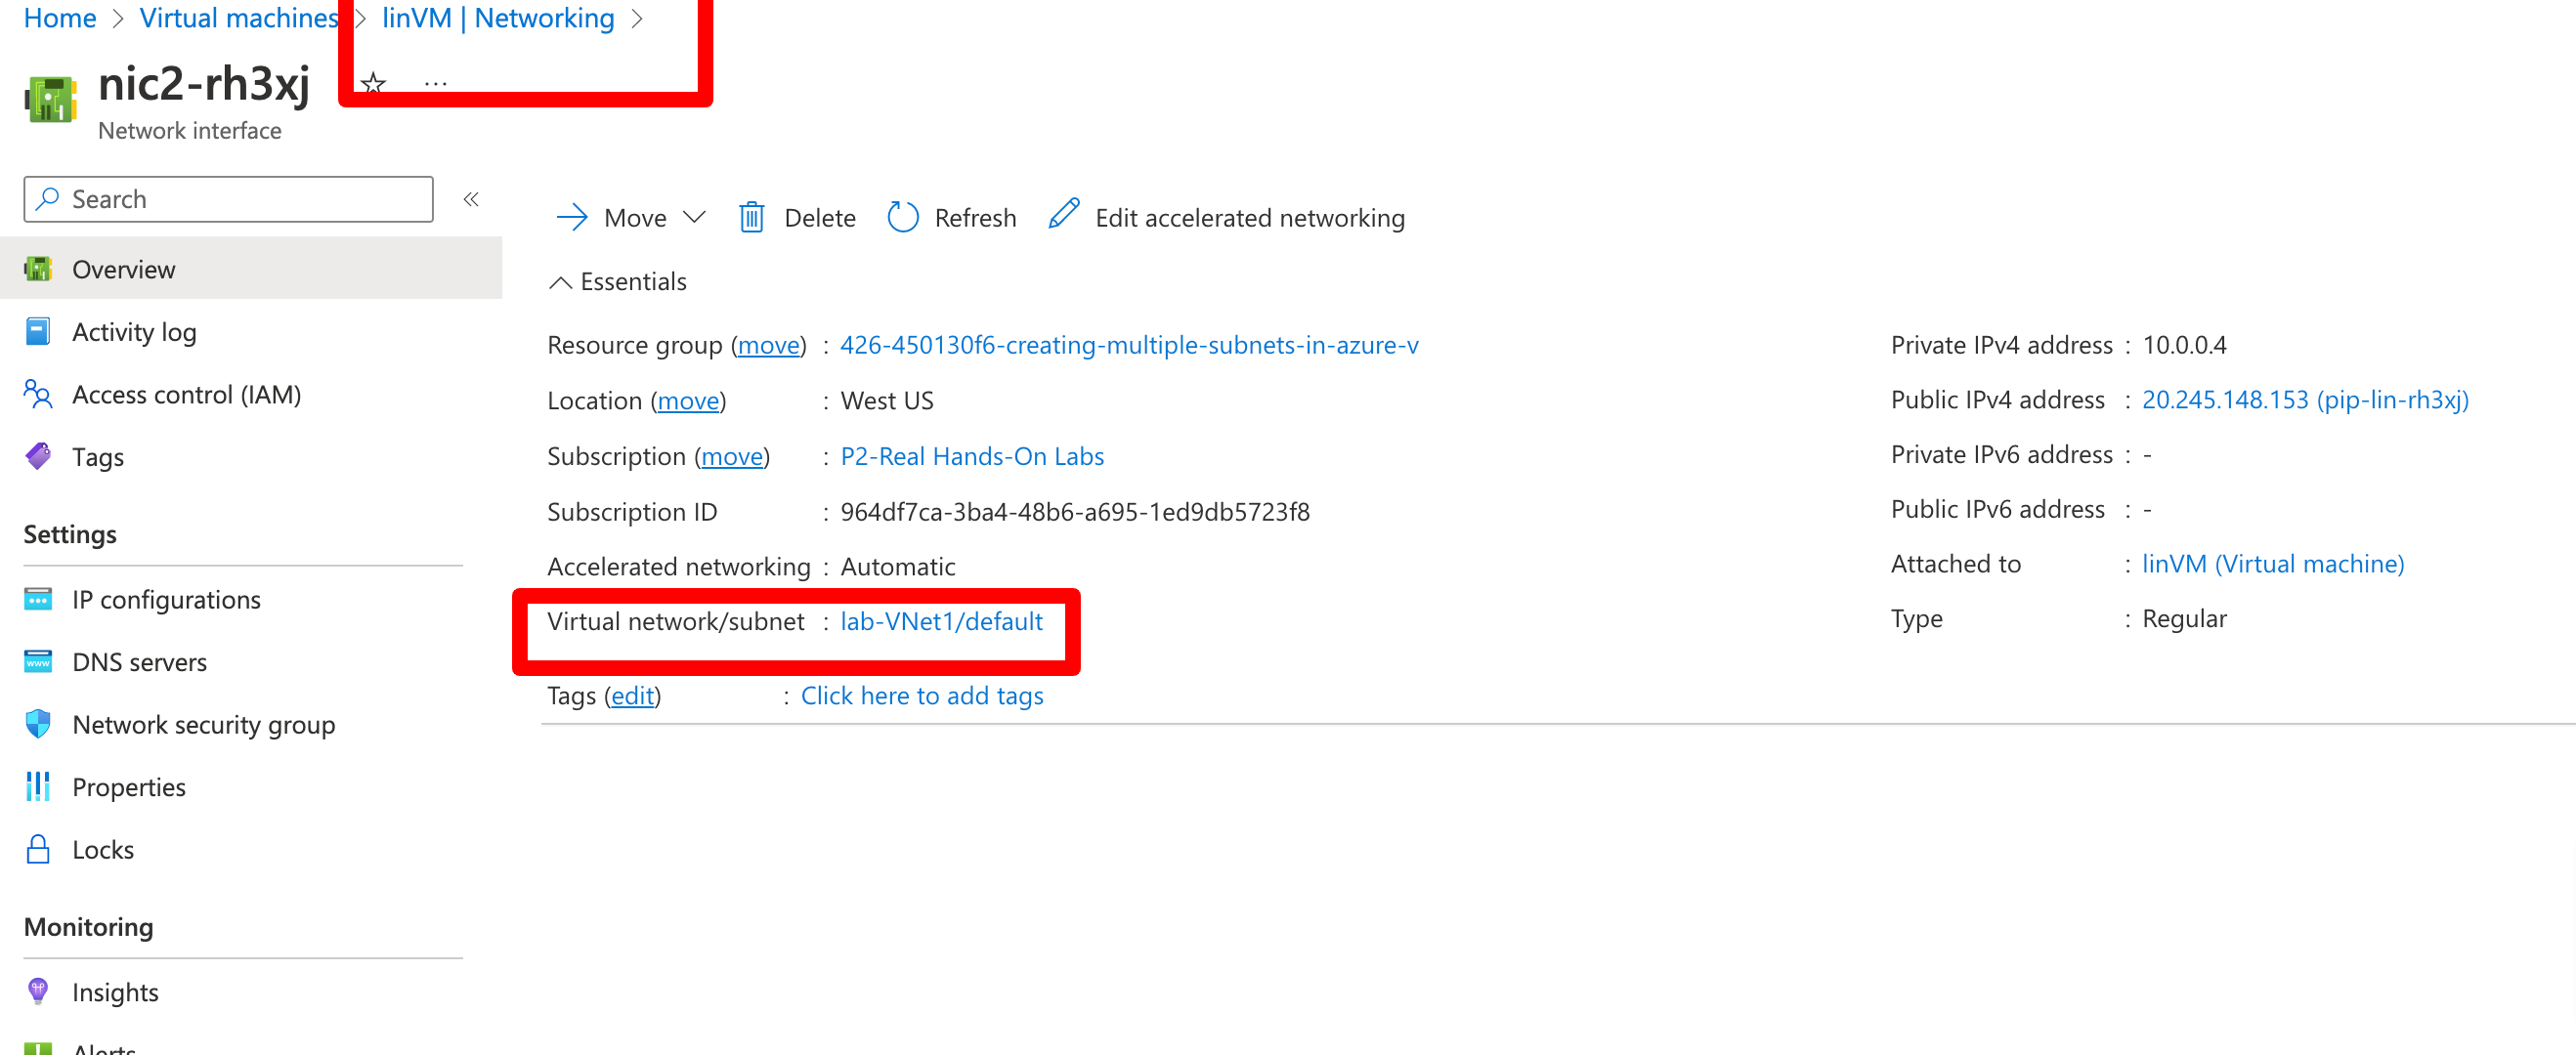Viewport: 2576px width, 1055px height.
Task: Go to Home via breadcrumb
Action: [x=60, y=18]
